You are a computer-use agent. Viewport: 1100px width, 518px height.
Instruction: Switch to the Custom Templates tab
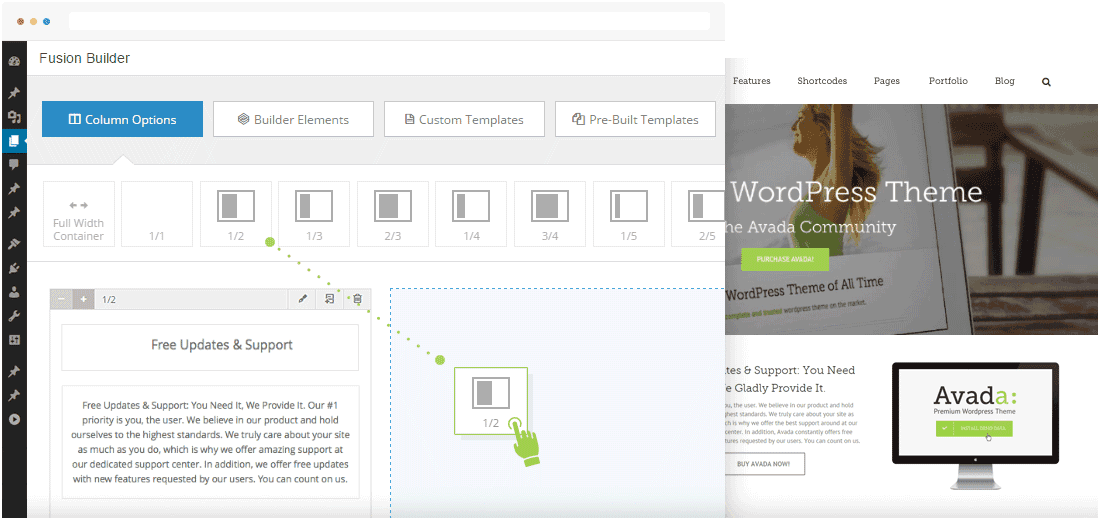464,119
